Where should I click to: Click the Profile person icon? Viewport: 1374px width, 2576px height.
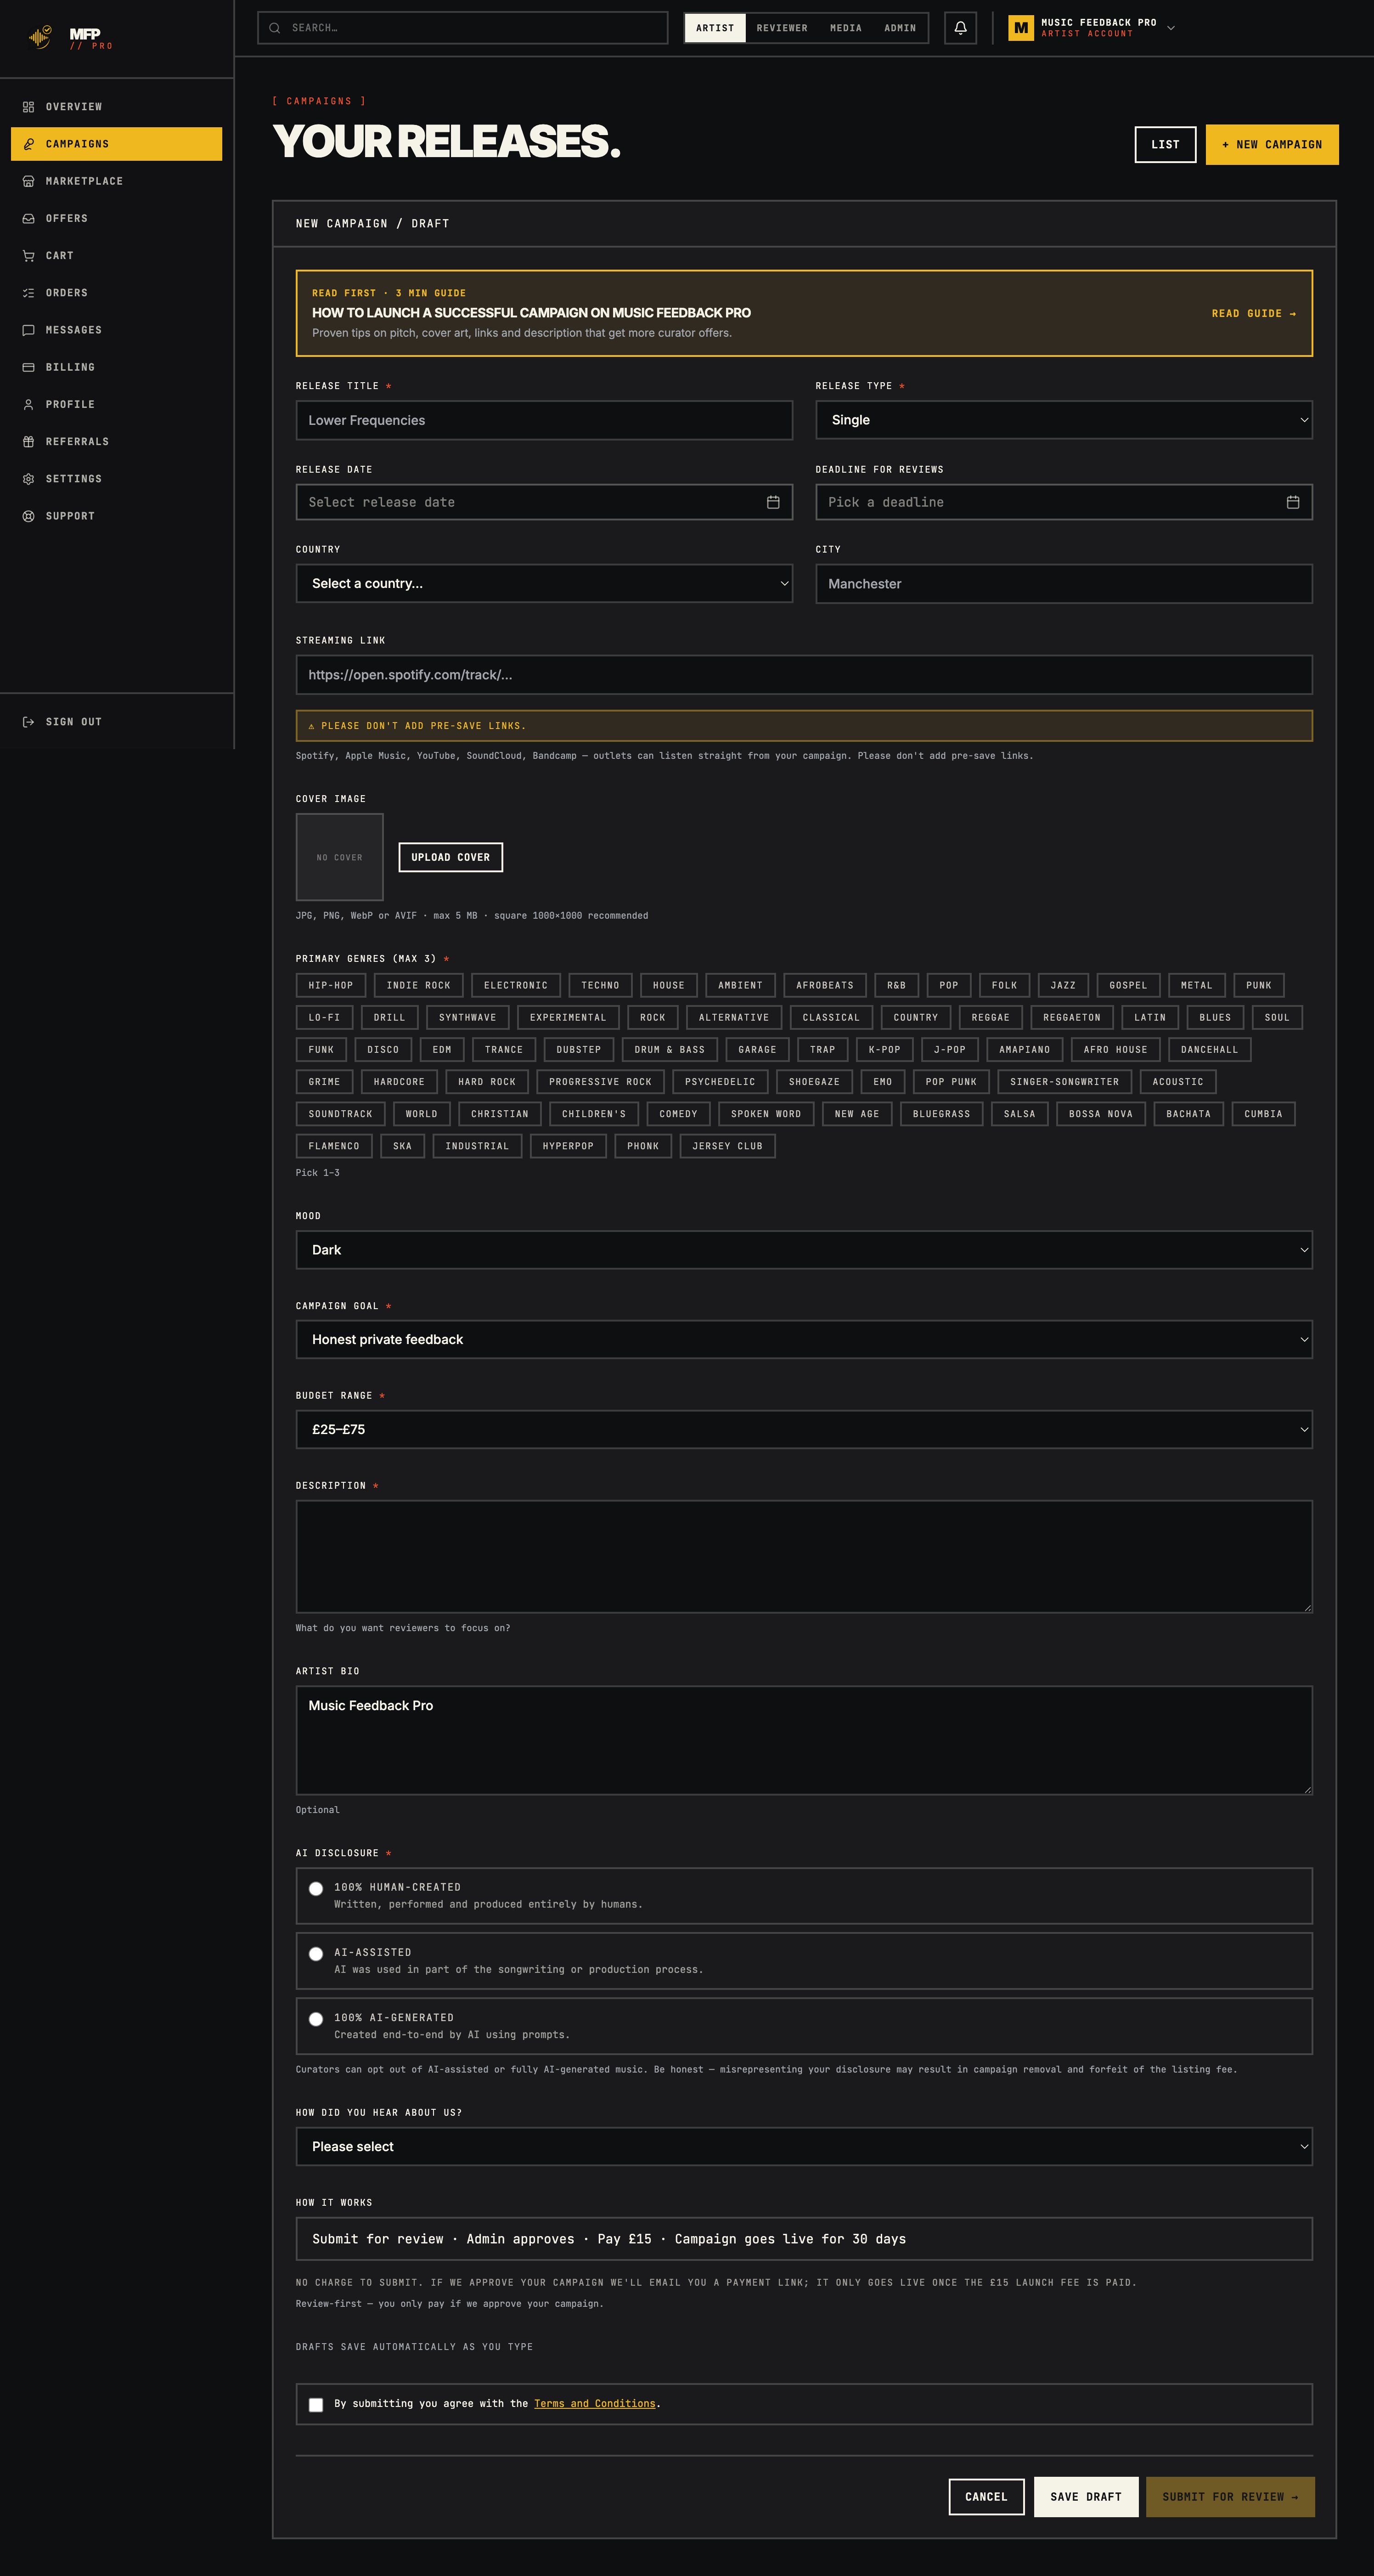(28, 404)
